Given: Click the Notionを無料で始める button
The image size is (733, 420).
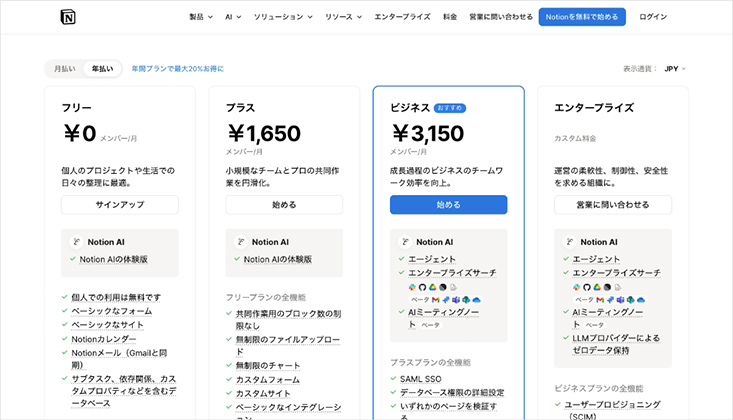Looking at the screenshot, I should pyautogui.click(x=582, y=17).
